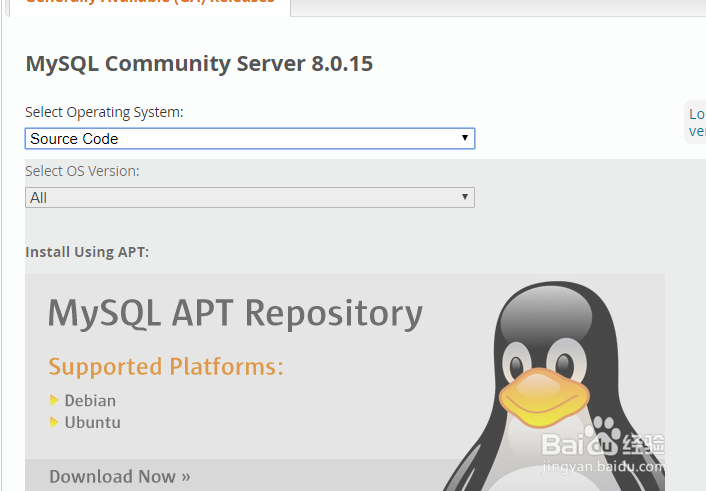Viewport: 706px width, 491px height.
Task: Switch to the Generally Available (GA) Releases tab
Action: 150,3
